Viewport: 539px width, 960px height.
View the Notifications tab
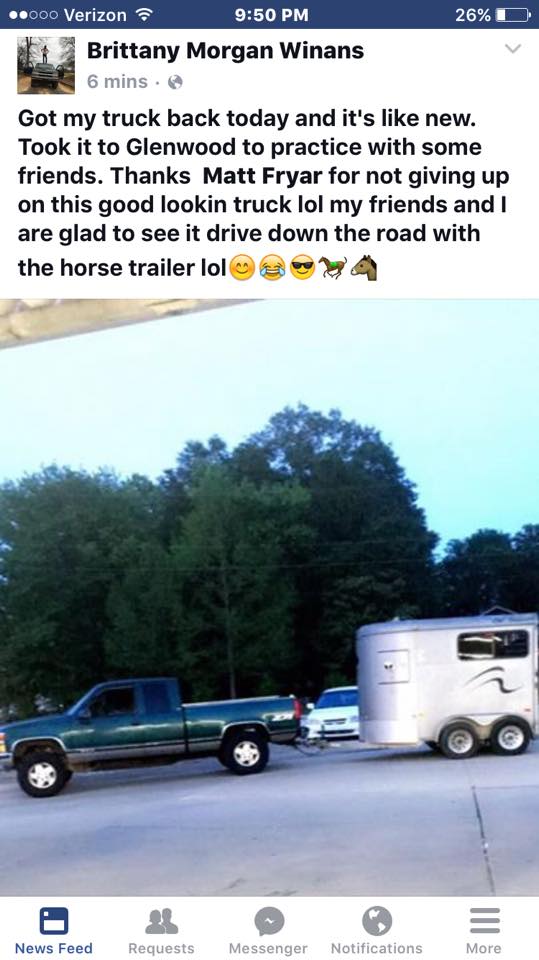tap(377, 929)
